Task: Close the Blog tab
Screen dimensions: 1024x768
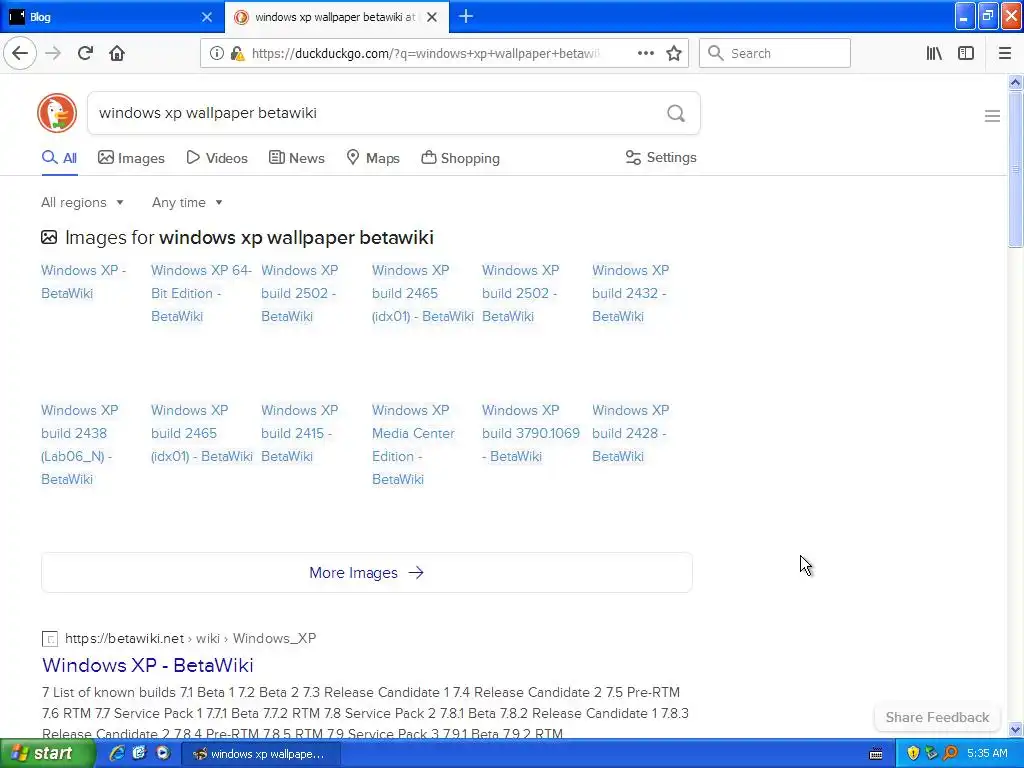Action: (x=206, y=17)
